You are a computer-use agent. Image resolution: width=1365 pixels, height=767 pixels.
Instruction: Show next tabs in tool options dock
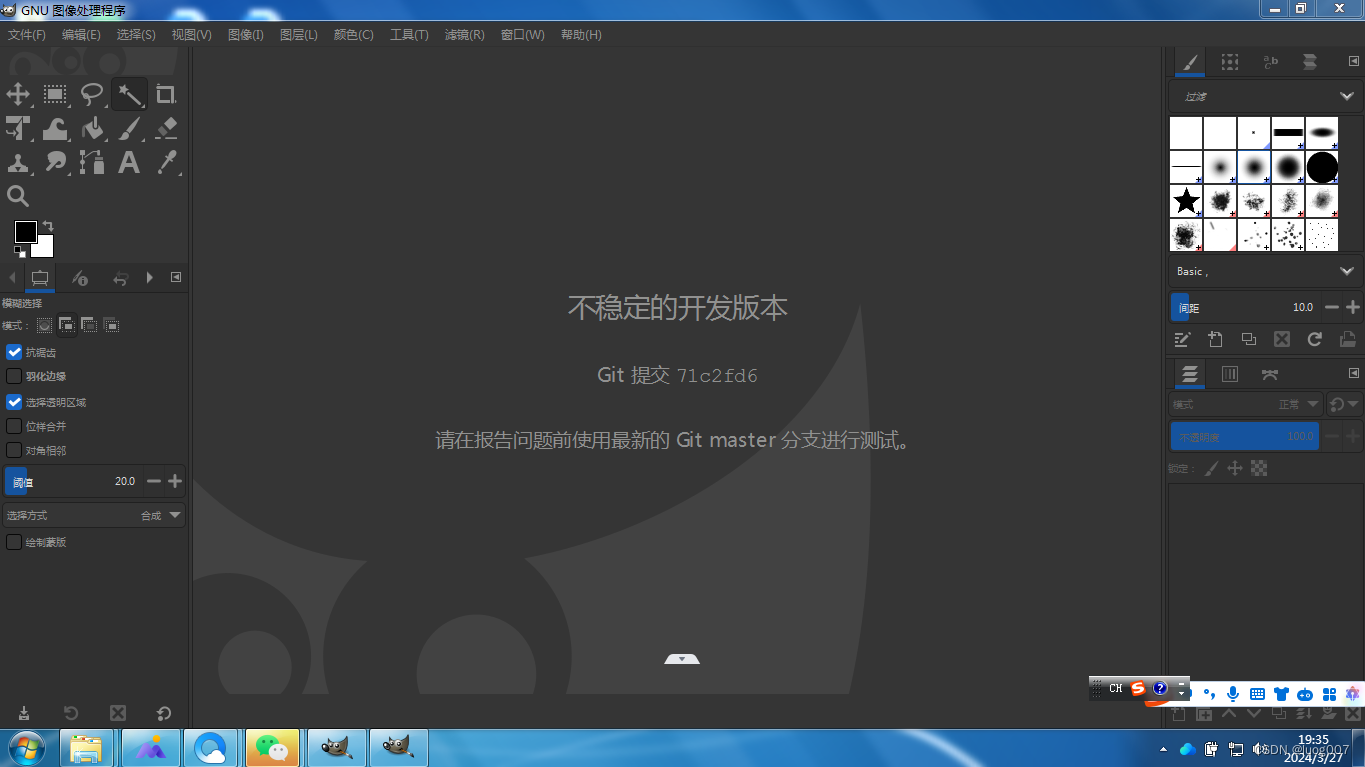(150, 277)
